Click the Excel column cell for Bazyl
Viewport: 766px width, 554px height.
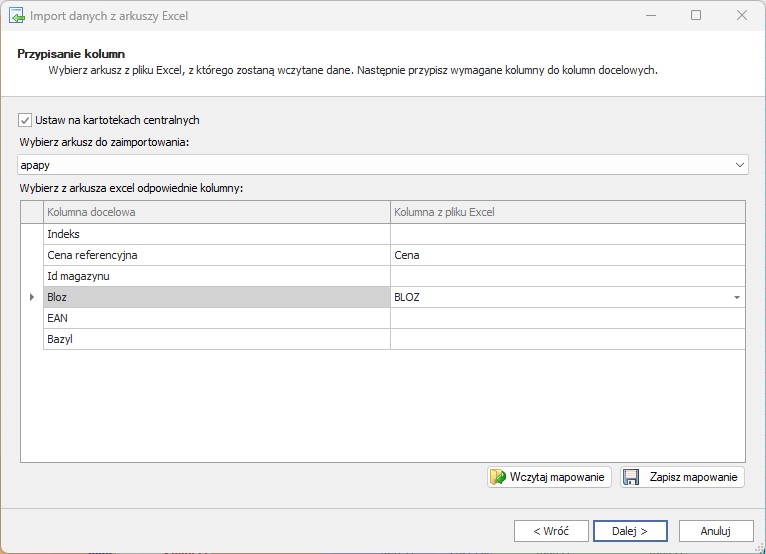(x=567, y=339)
